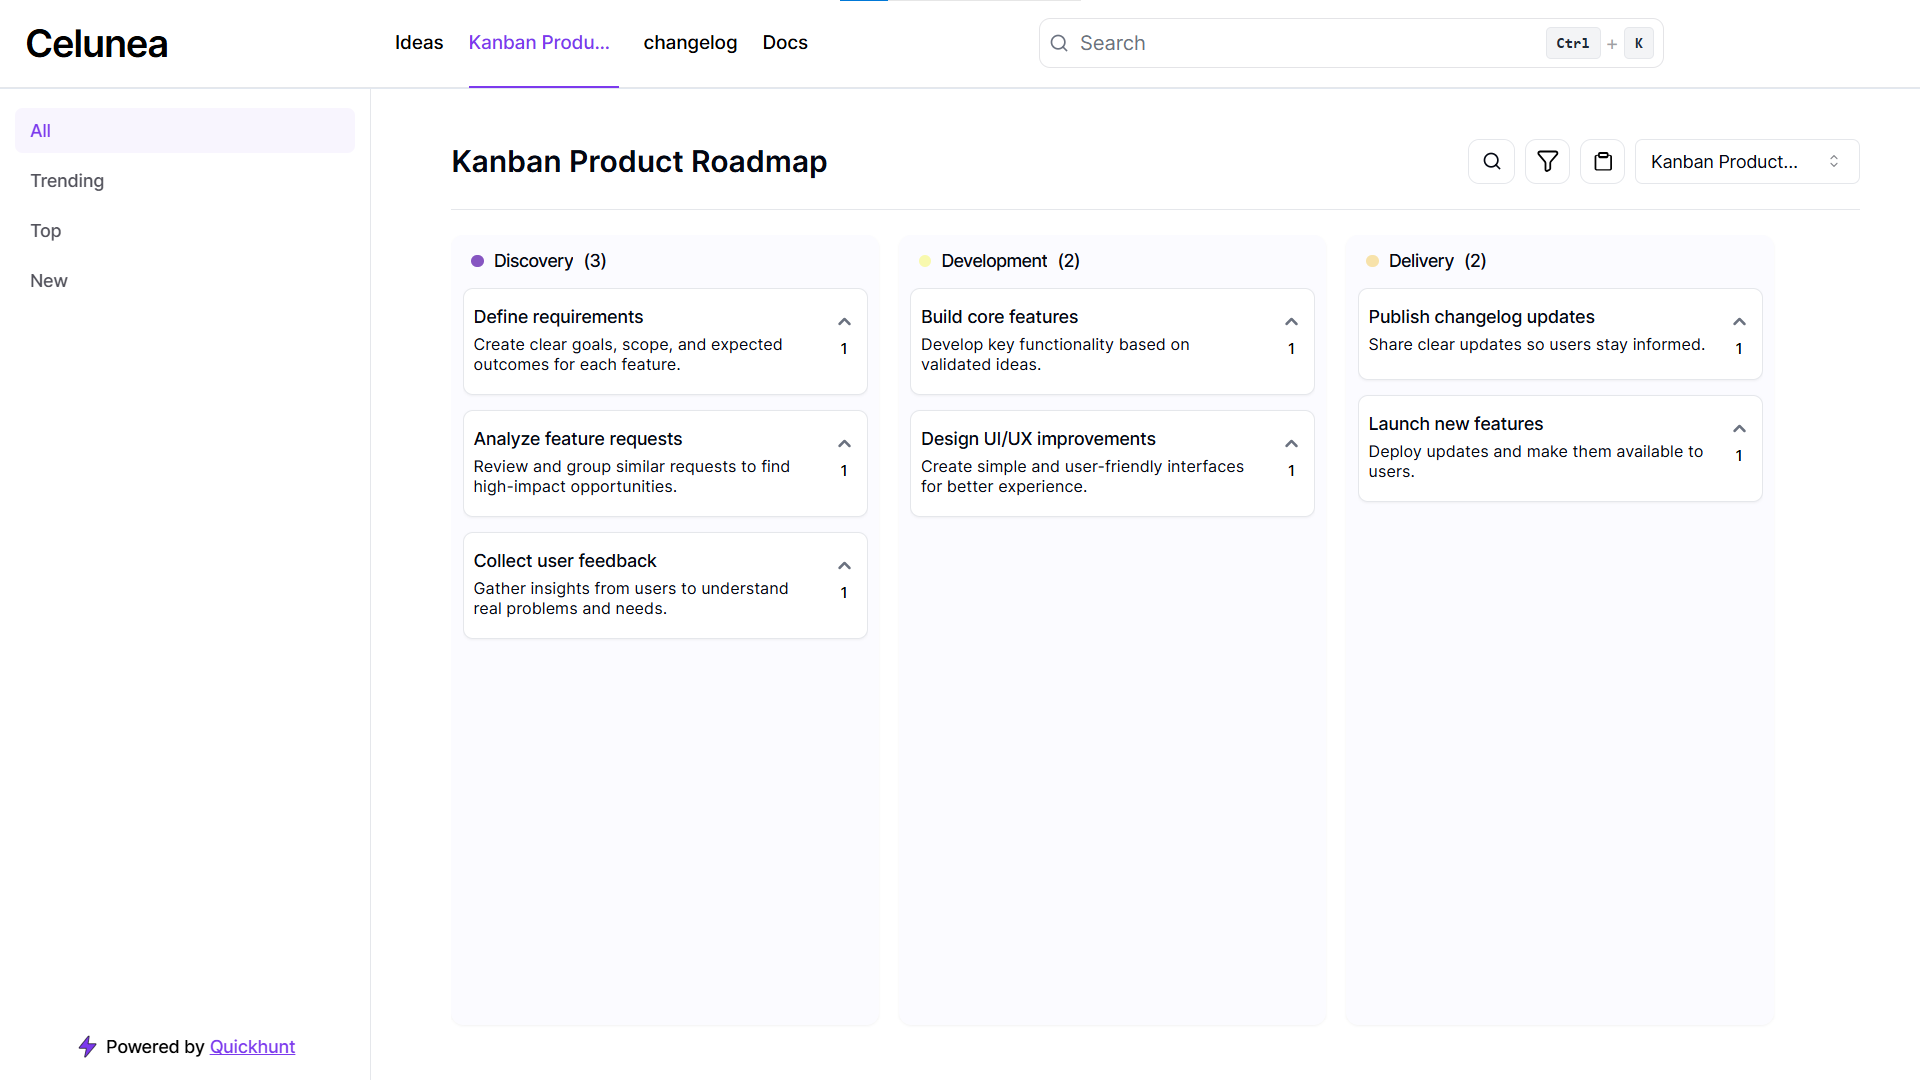1920x1080 pixels.
Task: Open the changelog tab
Action: click(x=690, y=43)
